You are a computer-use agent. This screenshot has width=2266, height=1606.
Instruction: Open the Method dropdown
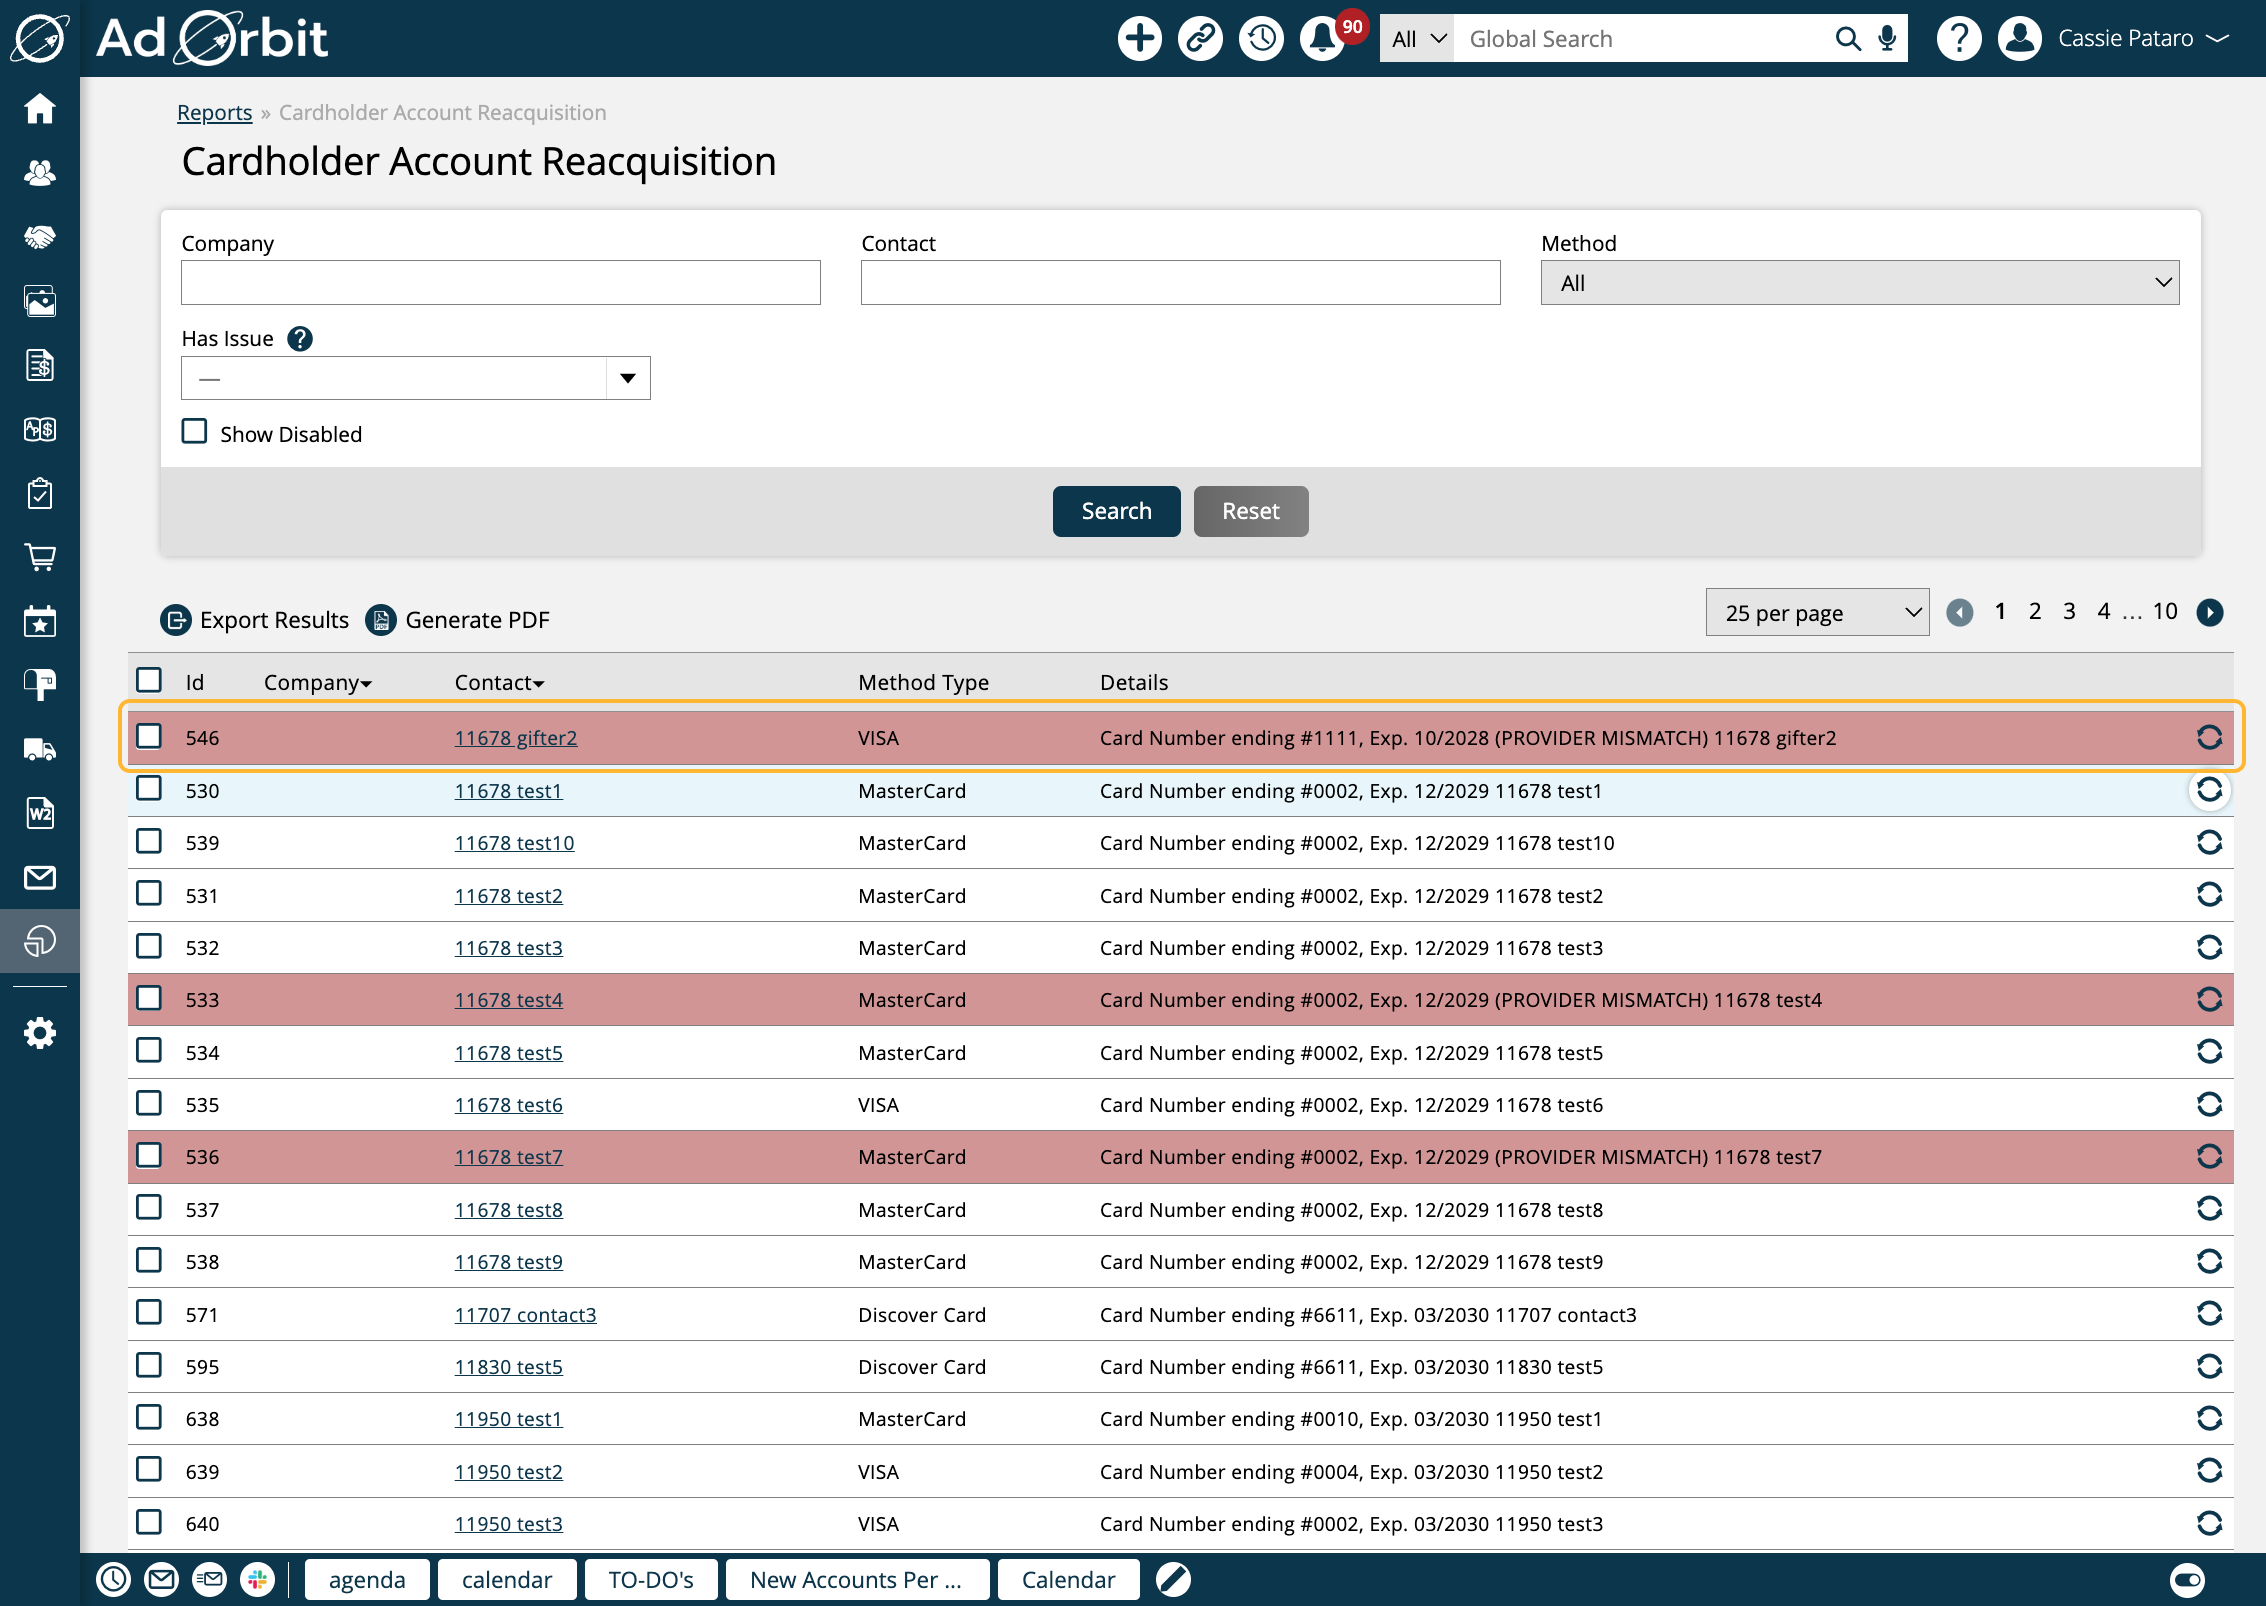click(1859, 283)
